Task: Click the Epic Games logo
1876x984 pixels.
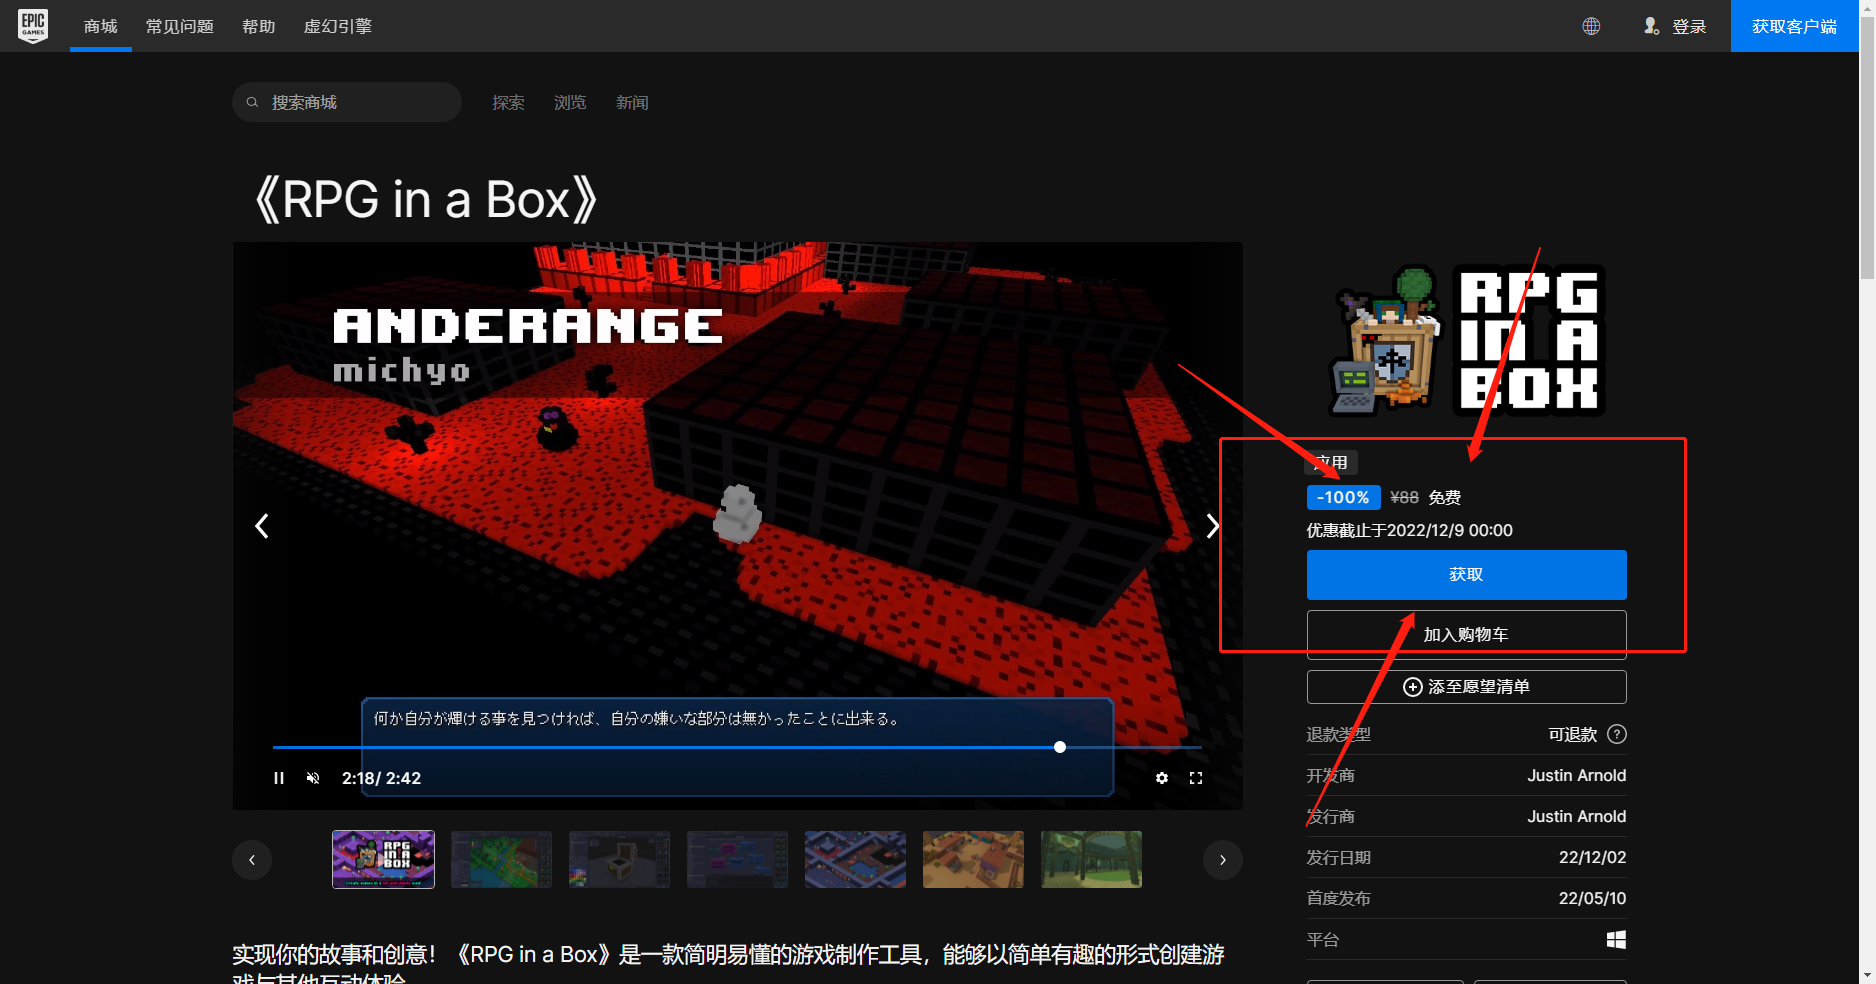Action: pyautogui.click(x=33, y=26)
